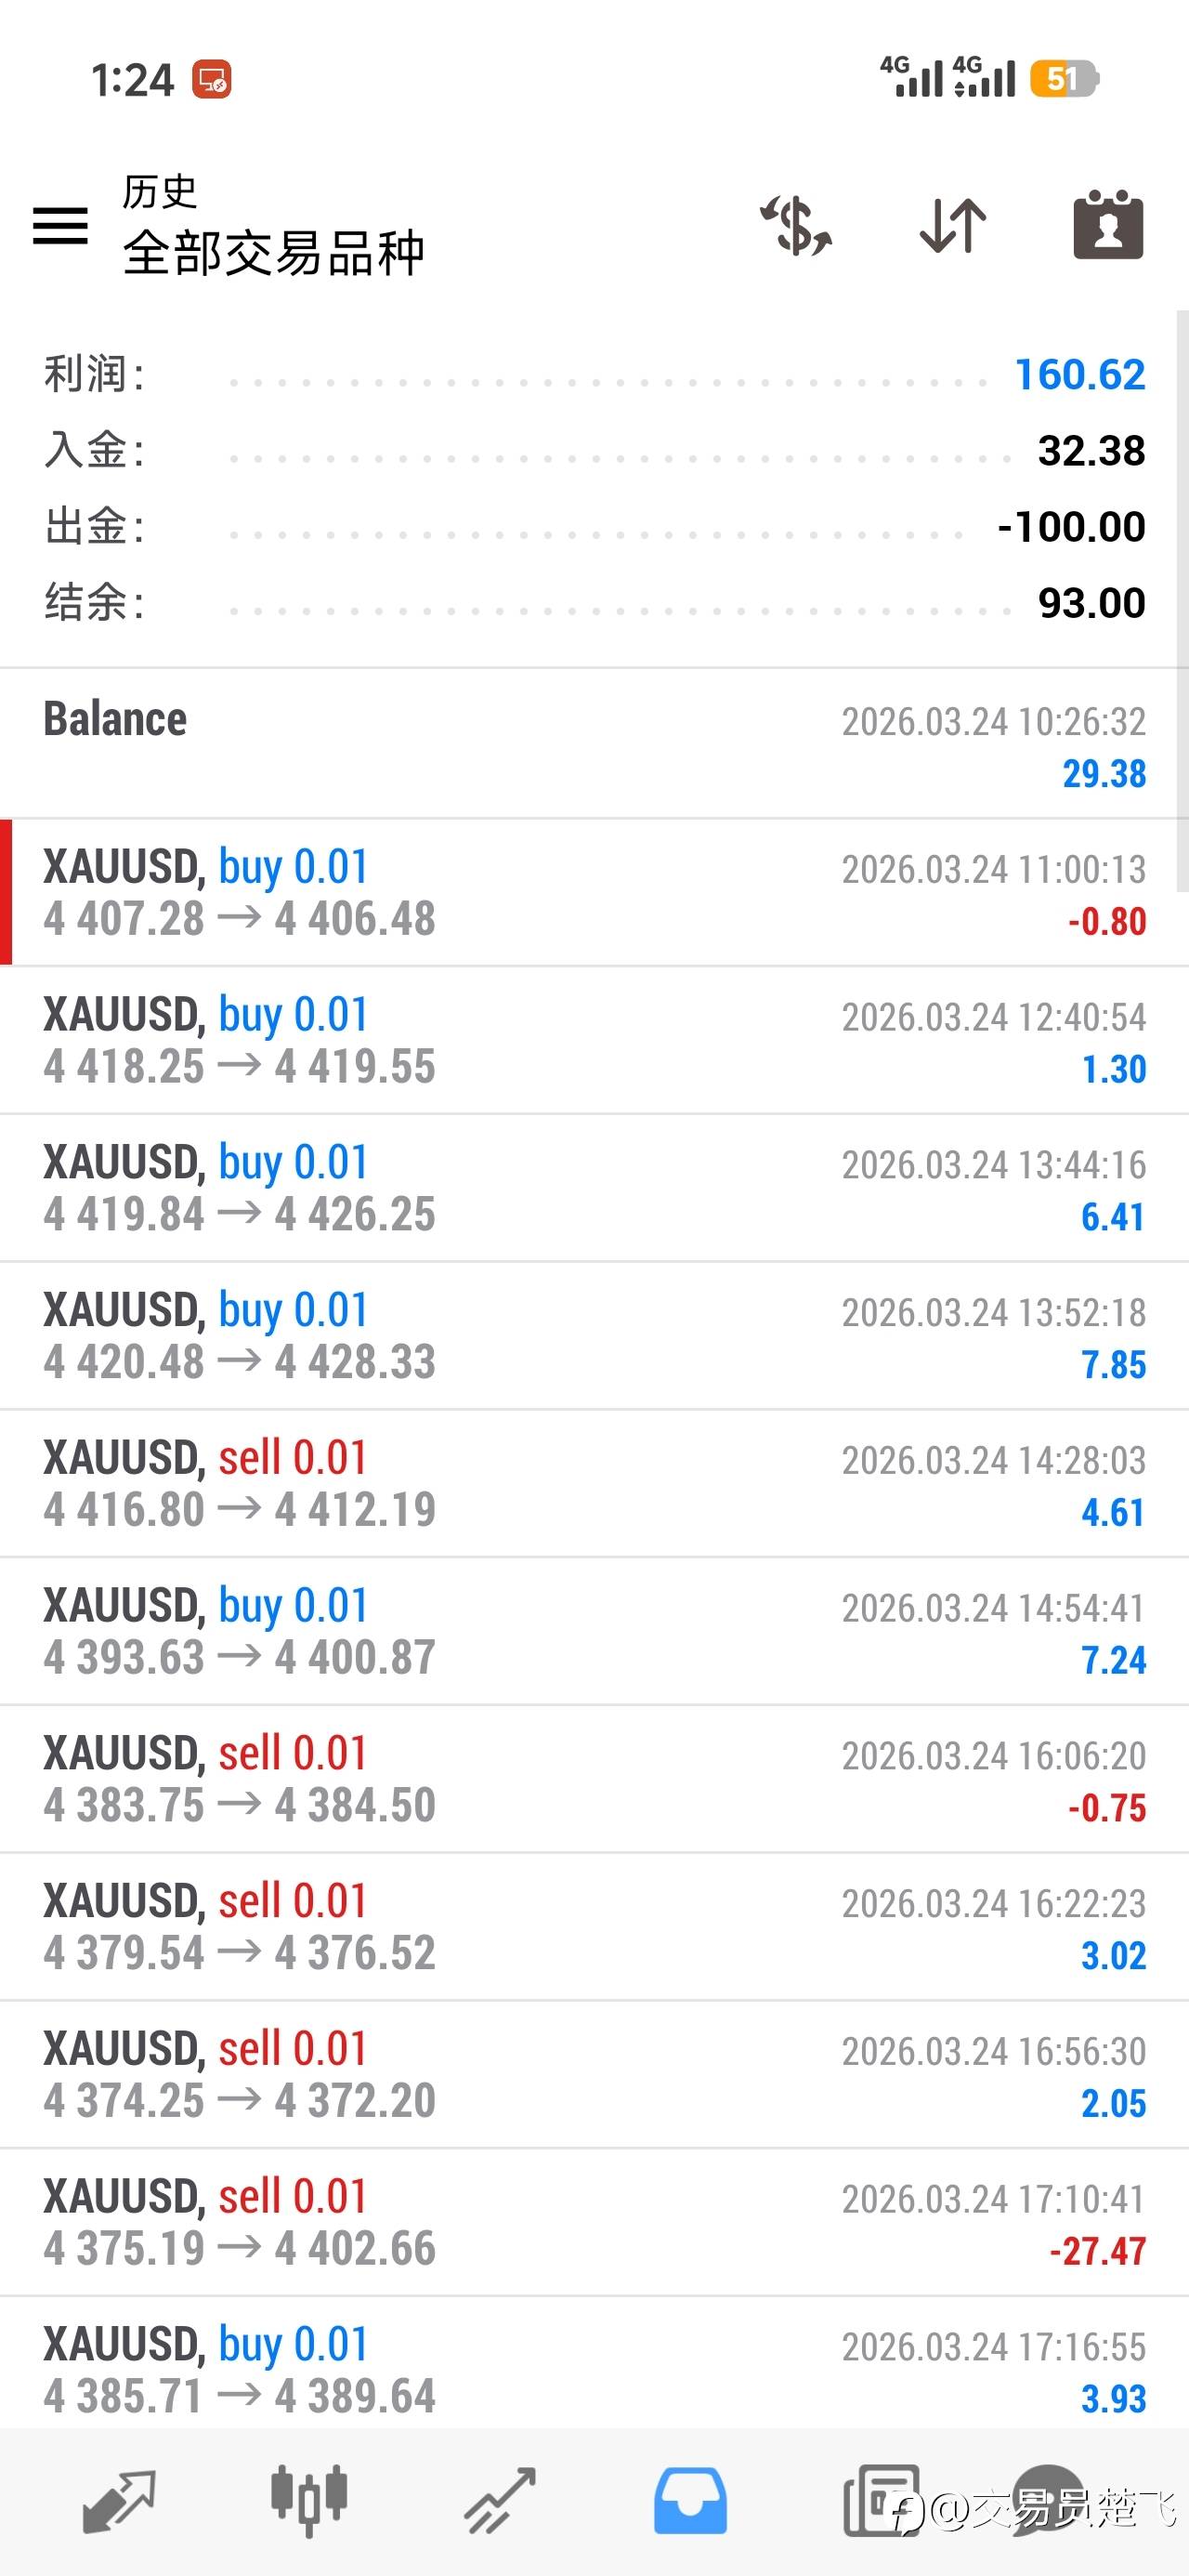The height and width of the screenshot is (2576, 1189).
Task: Click the history list scrollbar
Action: point(1181,600)
